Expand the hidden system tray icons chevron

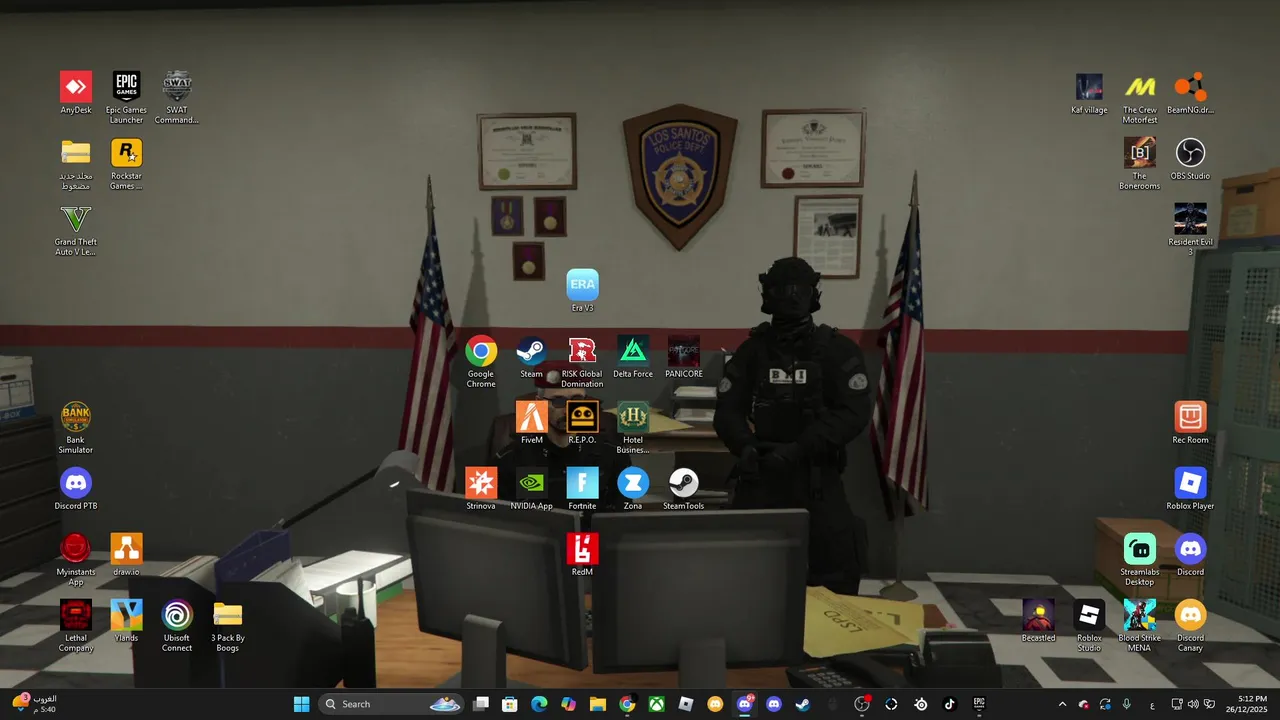[1062, 704]
